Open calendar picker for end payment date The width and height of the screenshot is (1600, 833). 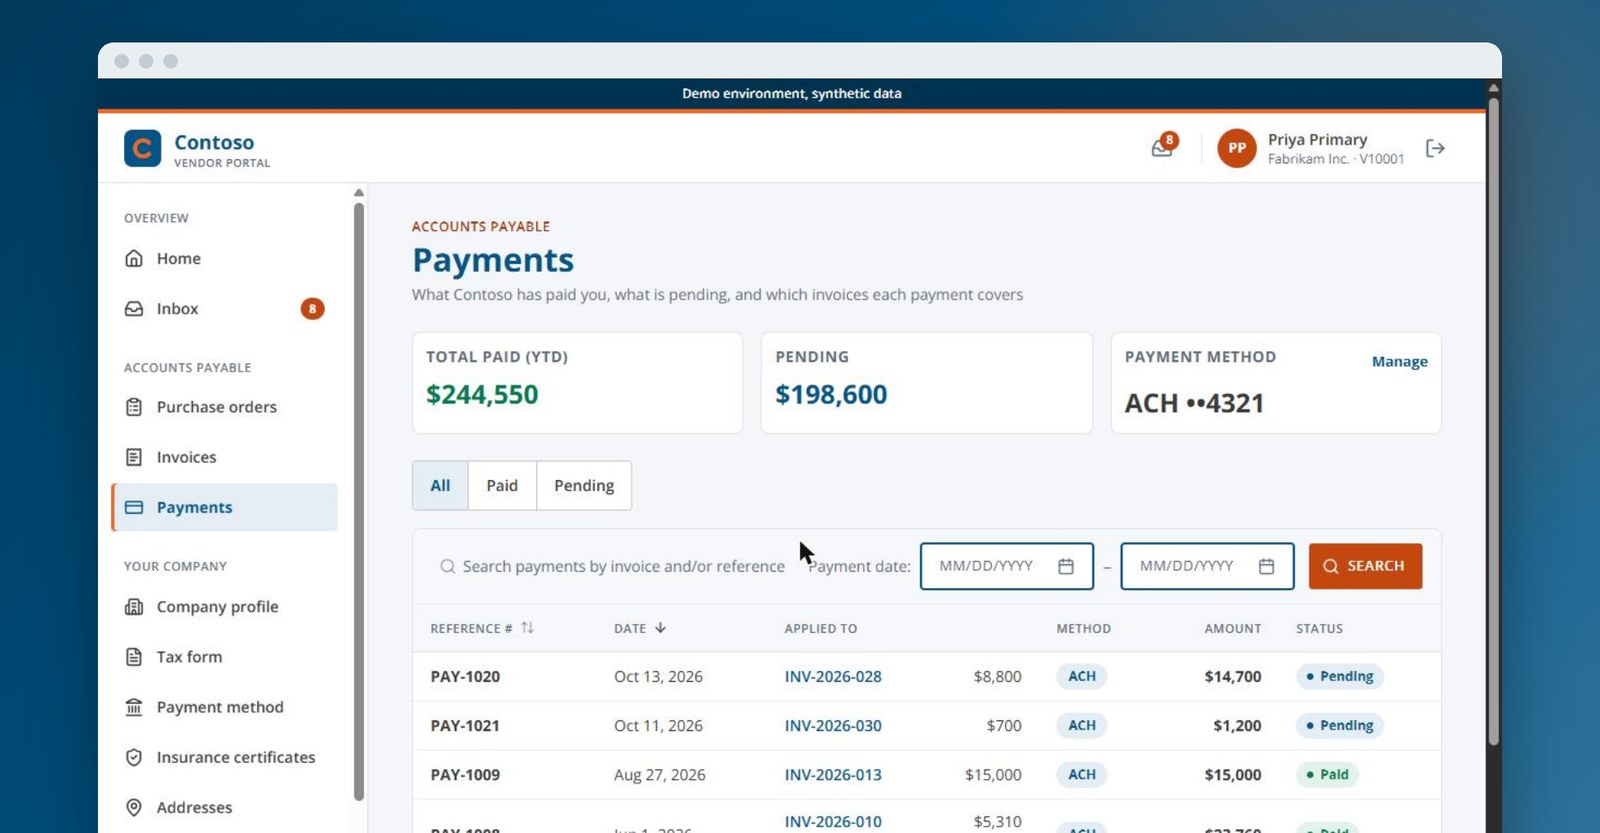(x=1266, y=566)
